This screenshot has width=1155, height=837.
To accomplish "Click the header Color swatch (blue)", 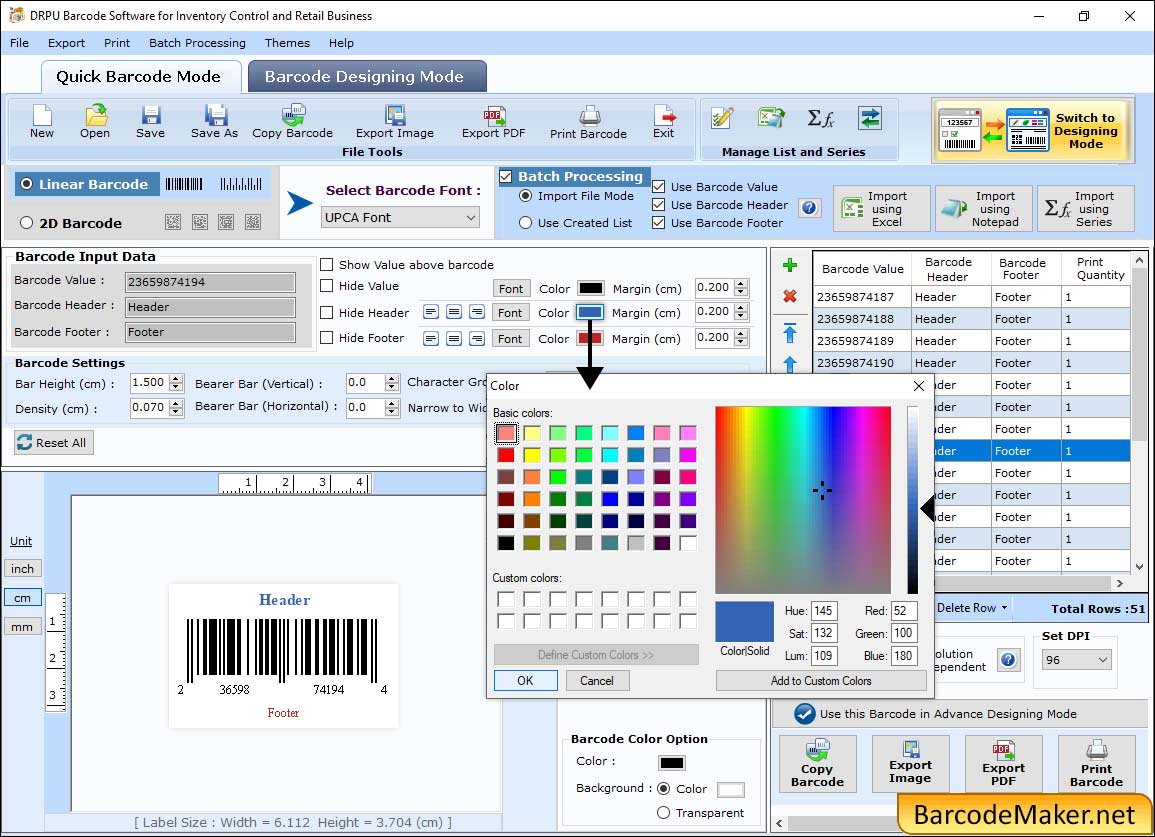I will click(590, 312).
